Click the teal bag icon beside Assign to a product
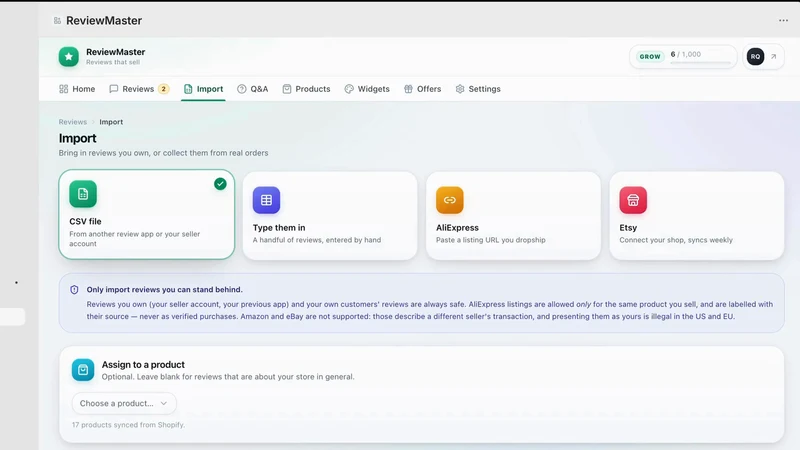Screen dimensions: 800x450 click(83, 370)
